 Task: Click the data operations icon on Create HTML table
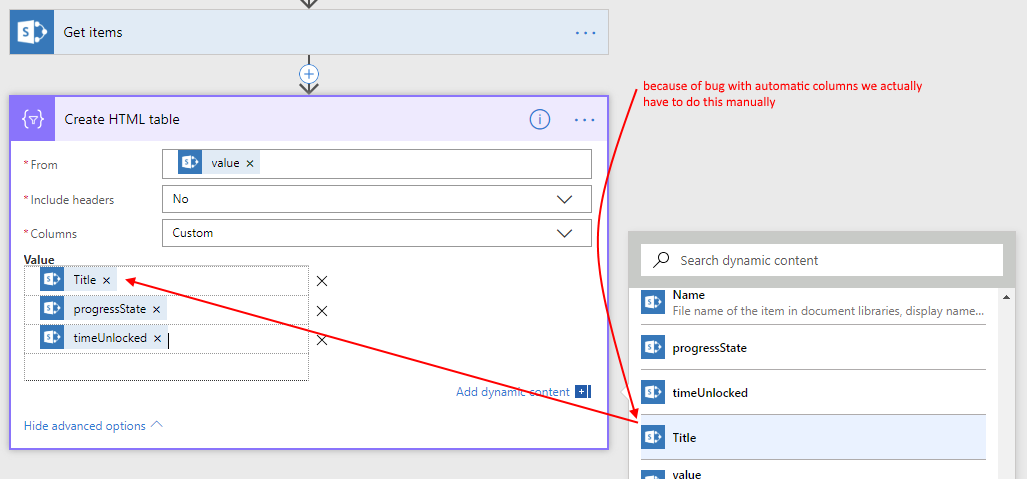click(33, 120)
